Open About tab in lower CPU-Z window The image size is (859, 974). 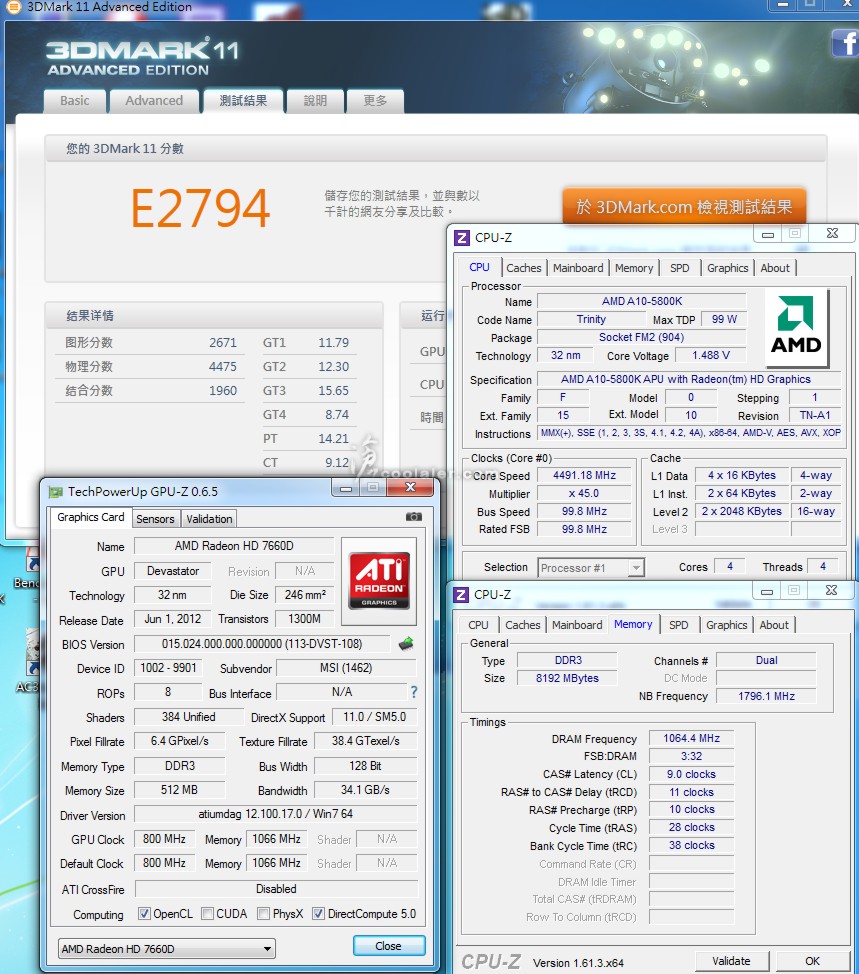pyautogui.click(x=774, y=625)
